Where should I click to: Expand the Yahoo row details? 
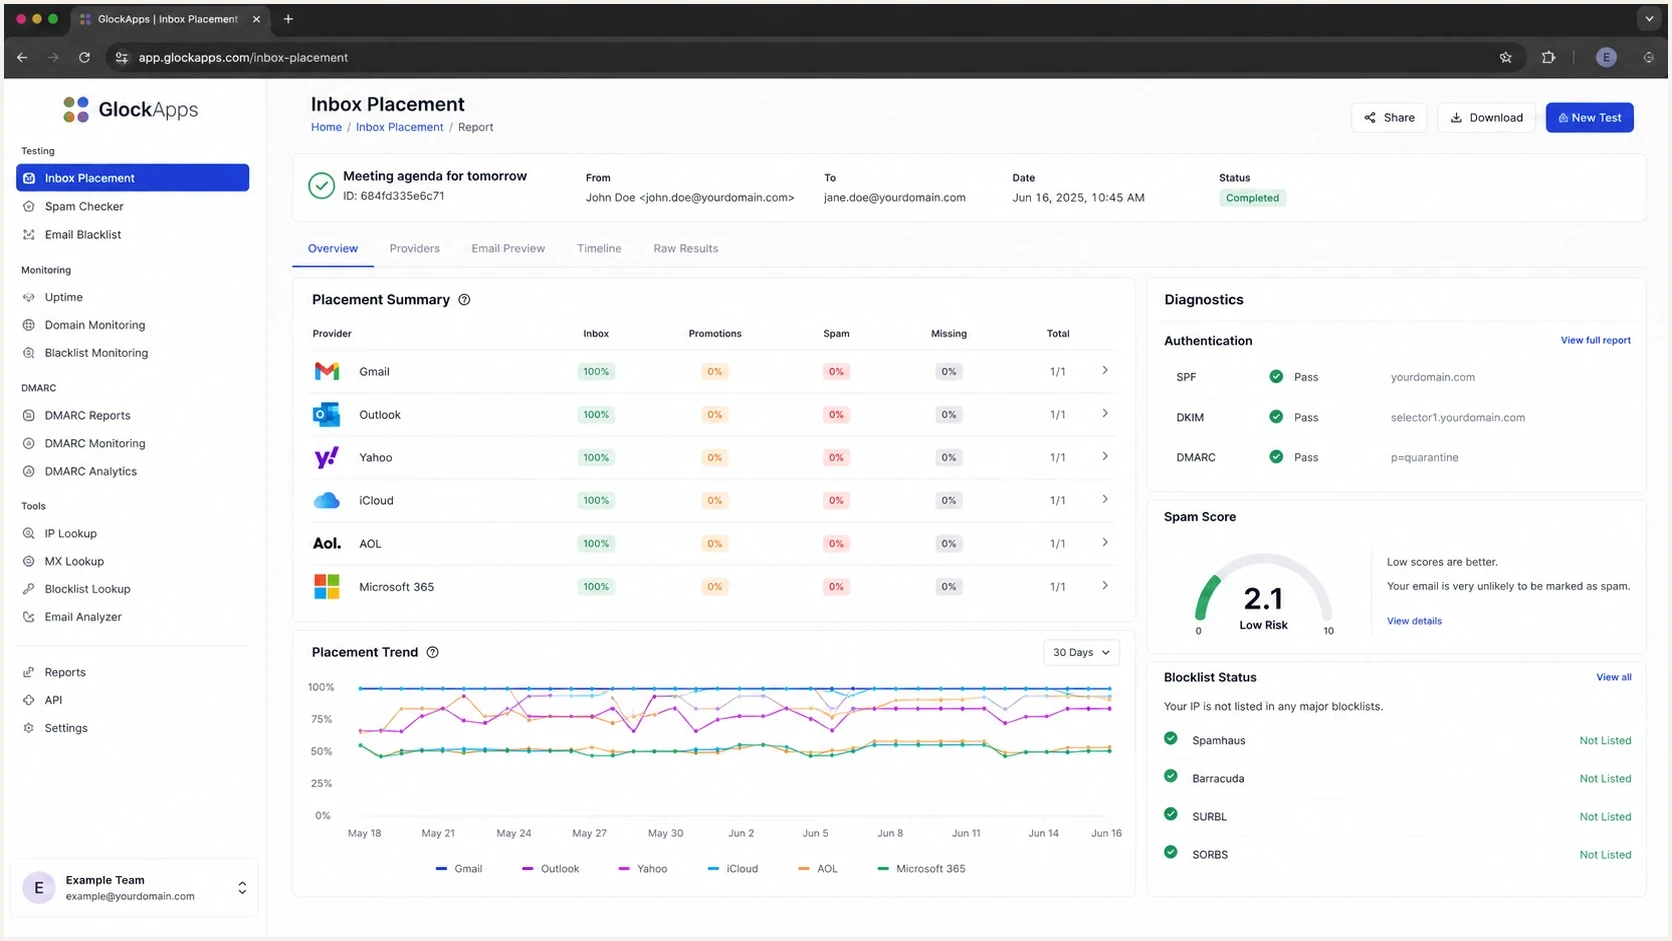point(1105,457)
